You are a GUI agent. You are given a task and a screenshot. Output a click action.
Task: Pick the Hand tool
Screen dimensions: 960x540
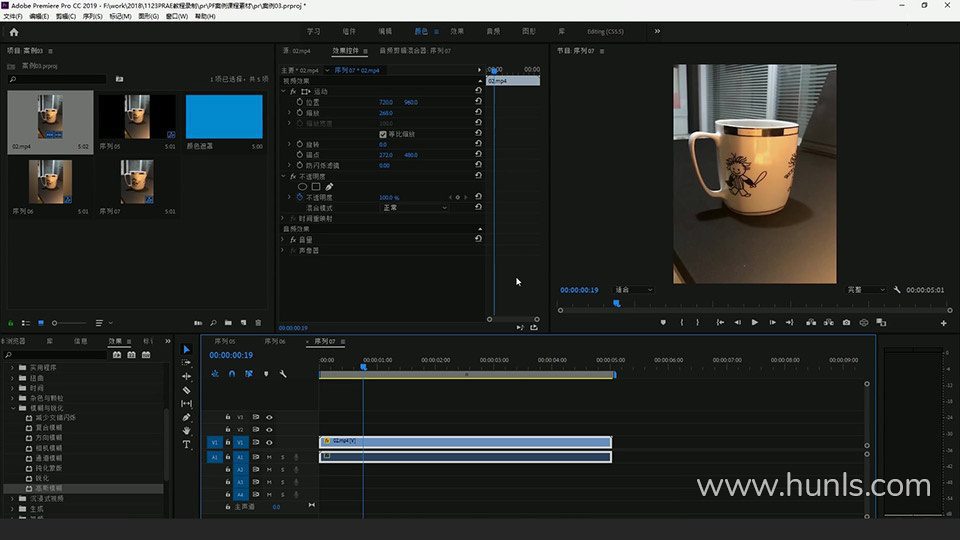(x=186, y=430)
